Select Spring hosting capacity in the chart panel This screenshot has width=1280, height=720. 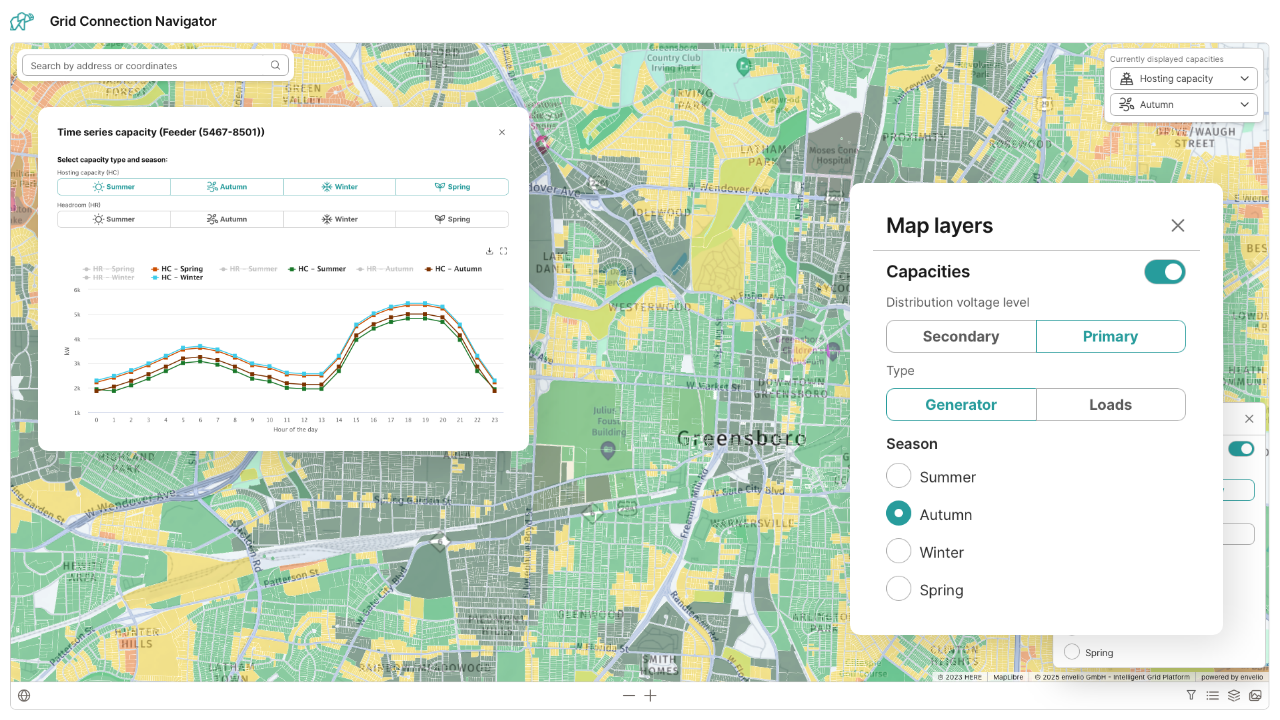coord(452,186)
